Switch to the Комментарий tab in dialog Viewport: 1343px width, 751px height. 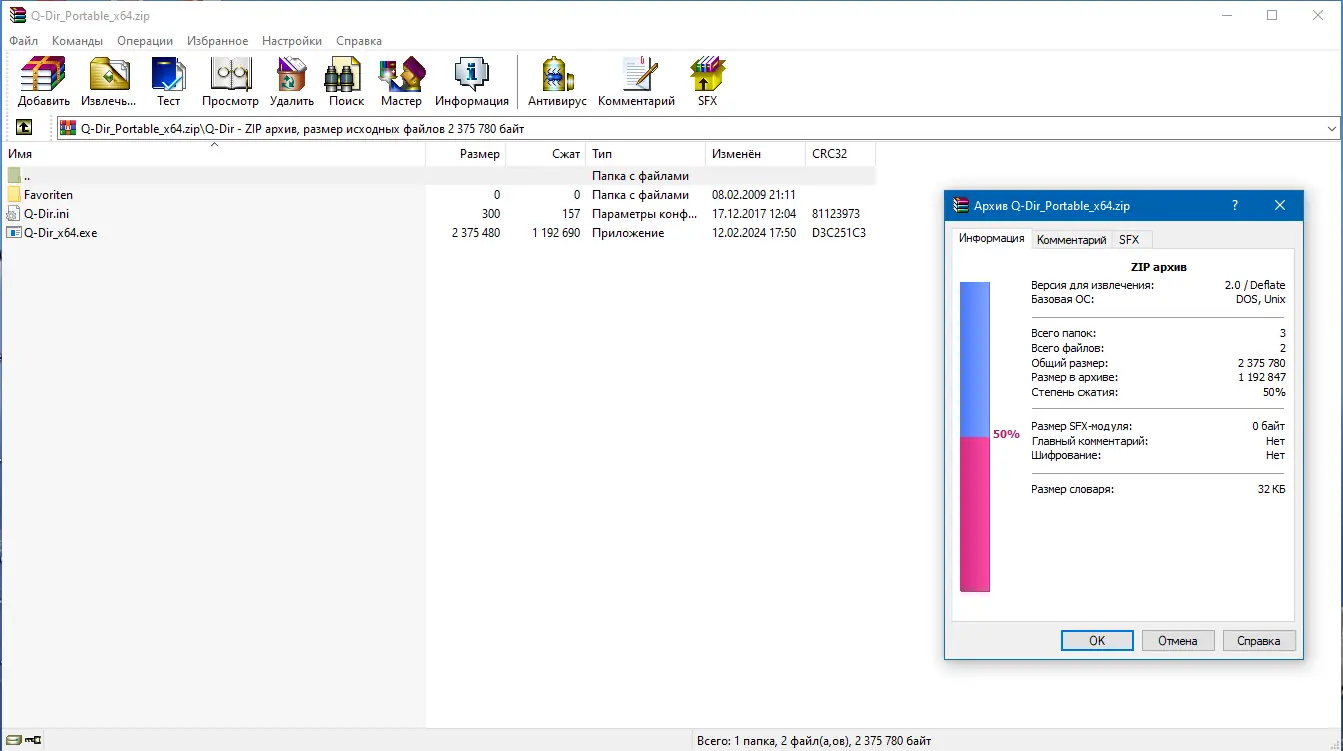[x=1071, y=240]
